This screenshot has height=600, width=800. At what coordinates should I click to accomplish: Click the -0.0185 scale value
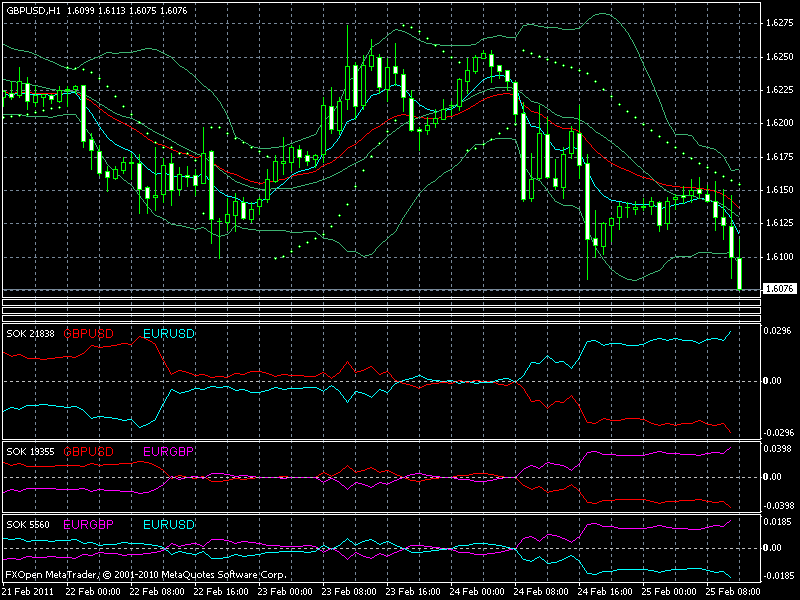coord(779,576)
